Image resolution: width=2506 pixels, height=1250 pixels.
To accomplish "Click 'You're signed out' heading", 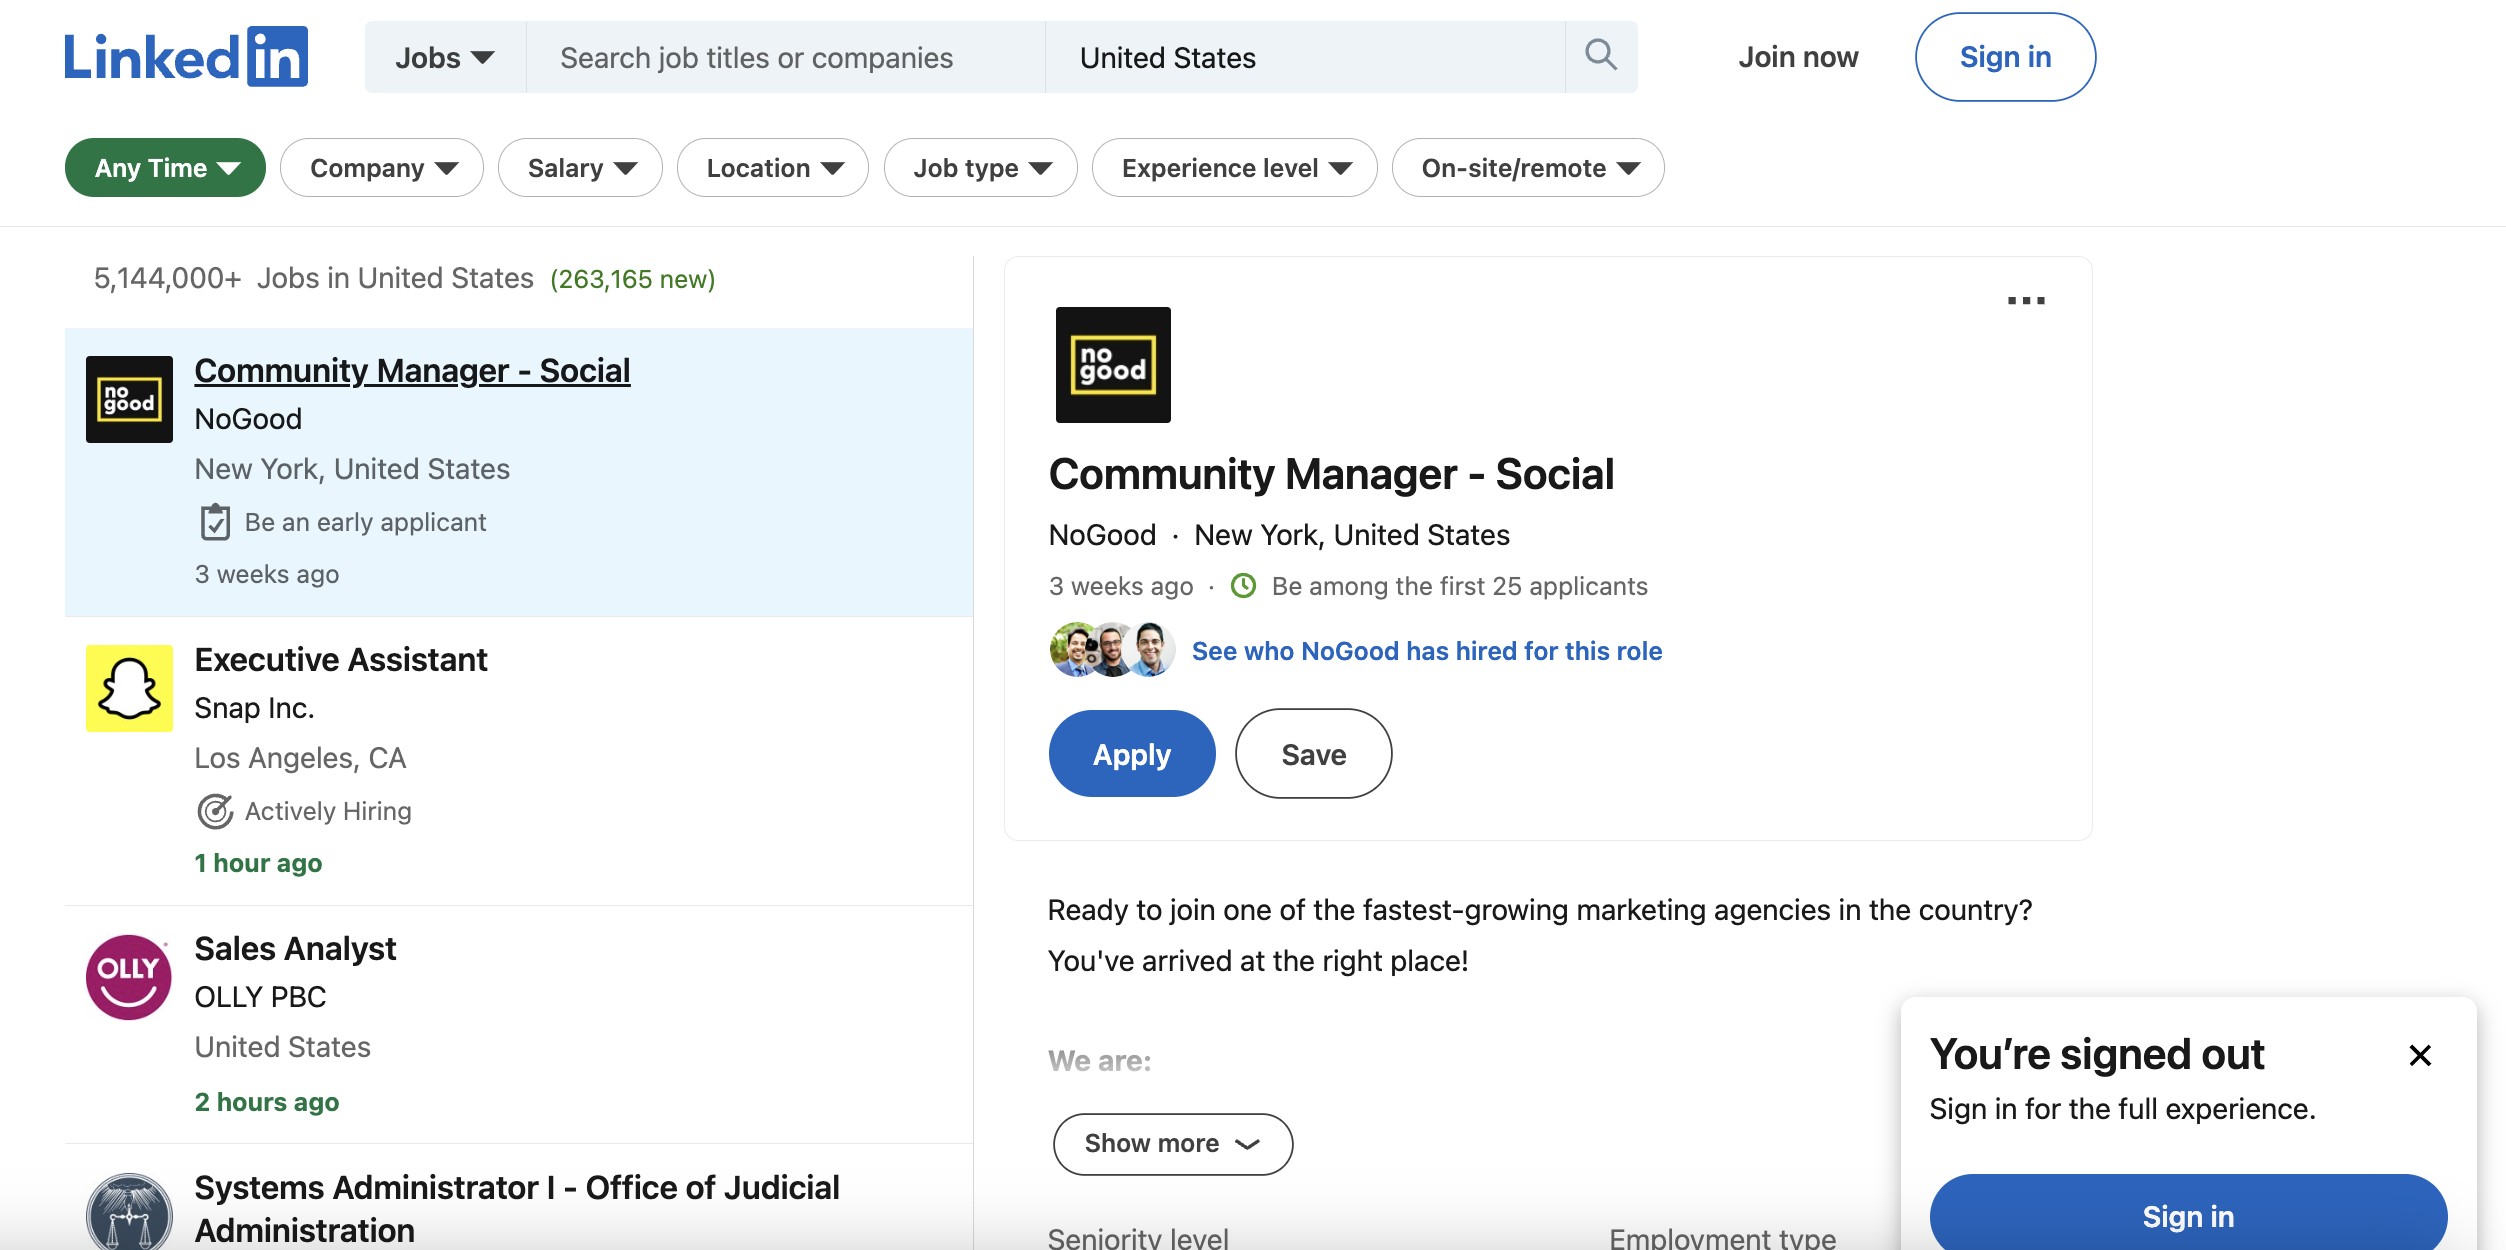I will pyautogui.click(x=2097, y=1054).
